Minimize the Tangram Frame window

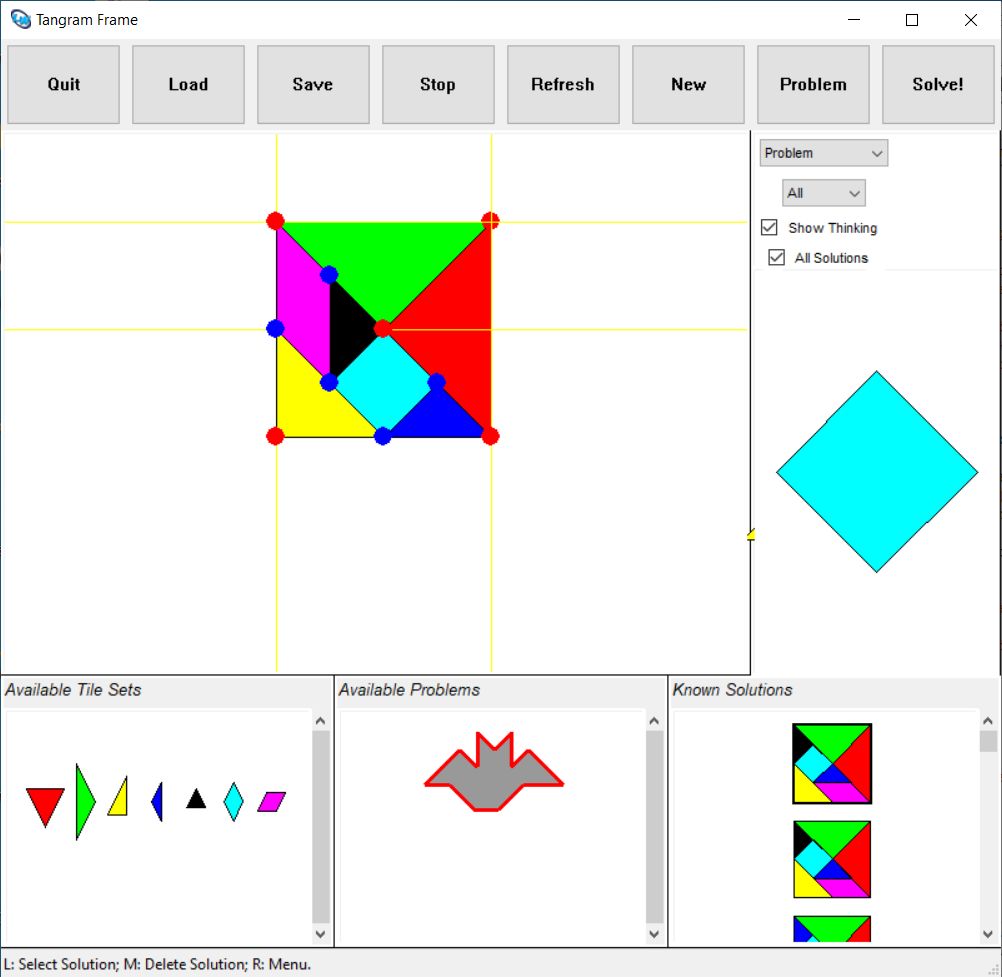(854, 20)
